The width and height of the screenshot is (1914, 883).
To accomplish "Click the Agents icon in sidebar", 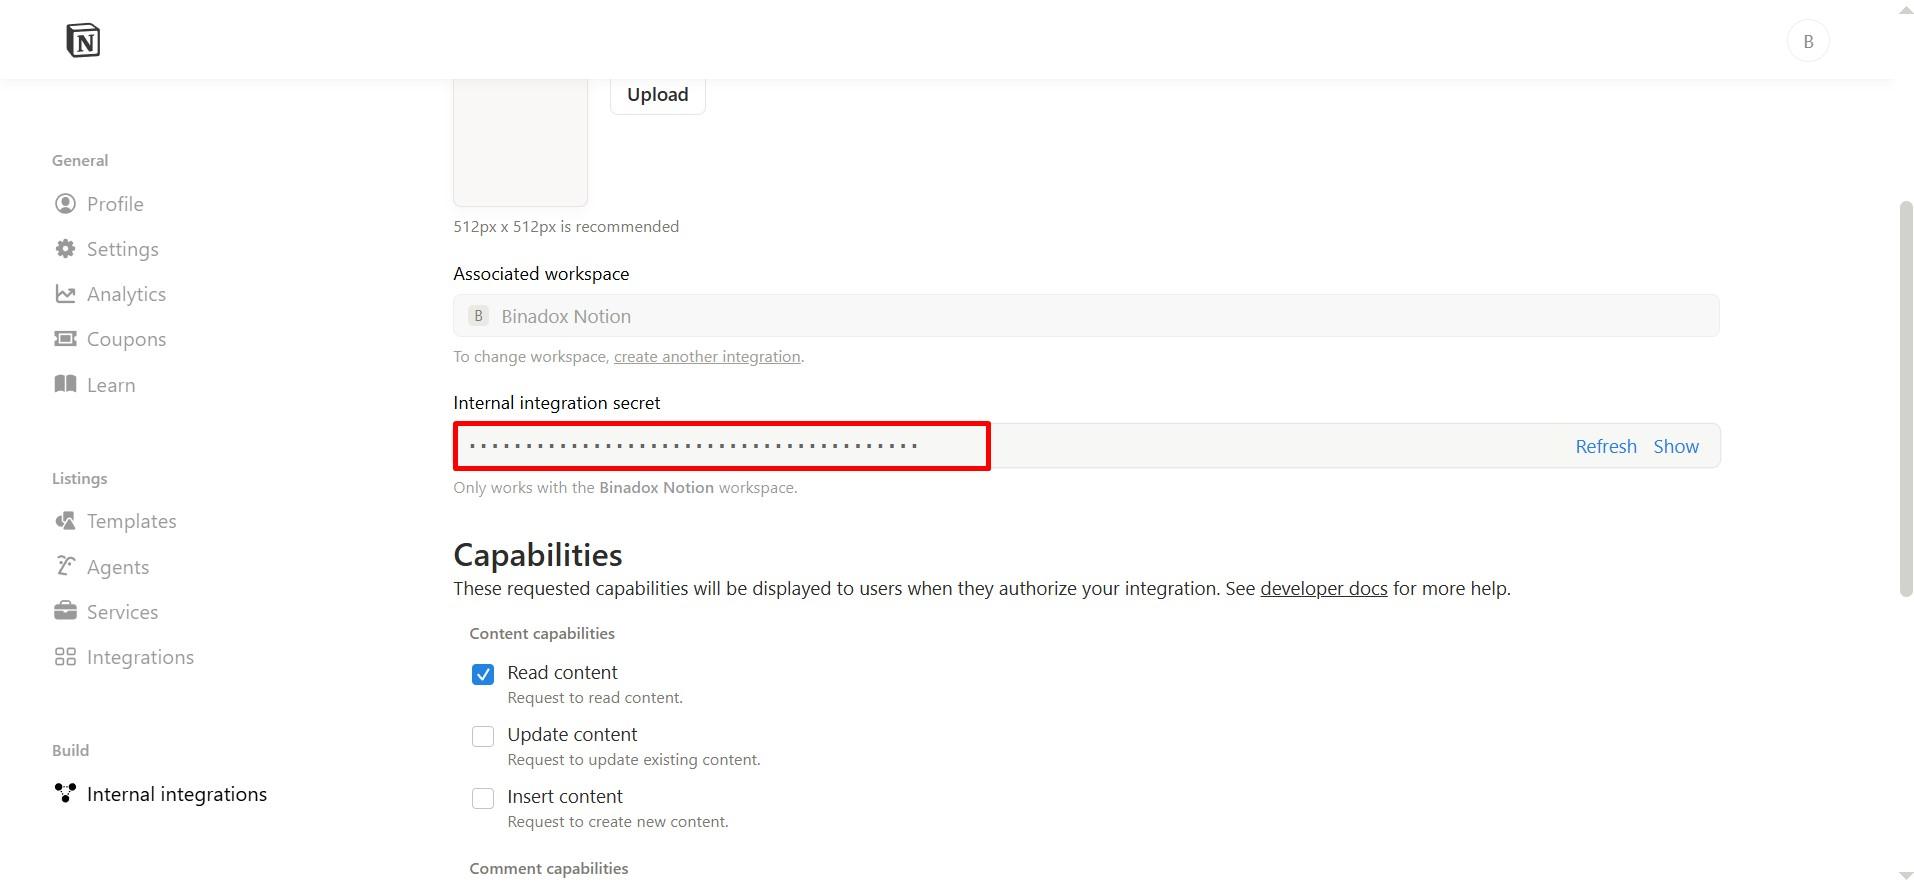I will [x=65, y=567].
